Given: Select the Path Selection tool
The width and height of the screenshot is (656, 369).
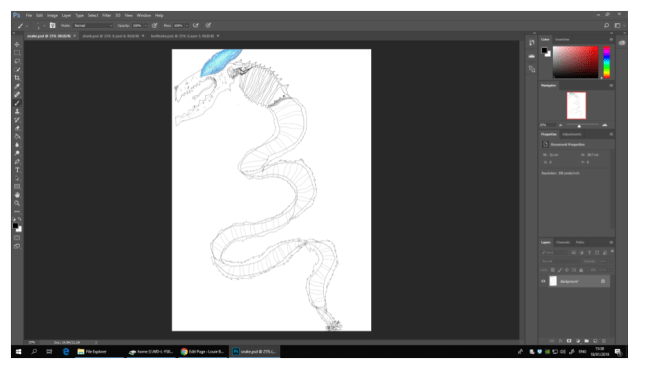Looking at the screenshot, I should tap(17, 178).
